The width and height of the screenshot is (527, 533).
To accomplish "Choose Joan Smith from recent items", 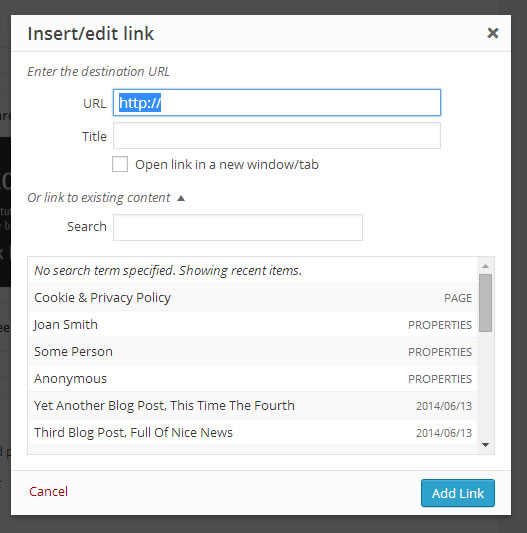I will click(253, 325).
